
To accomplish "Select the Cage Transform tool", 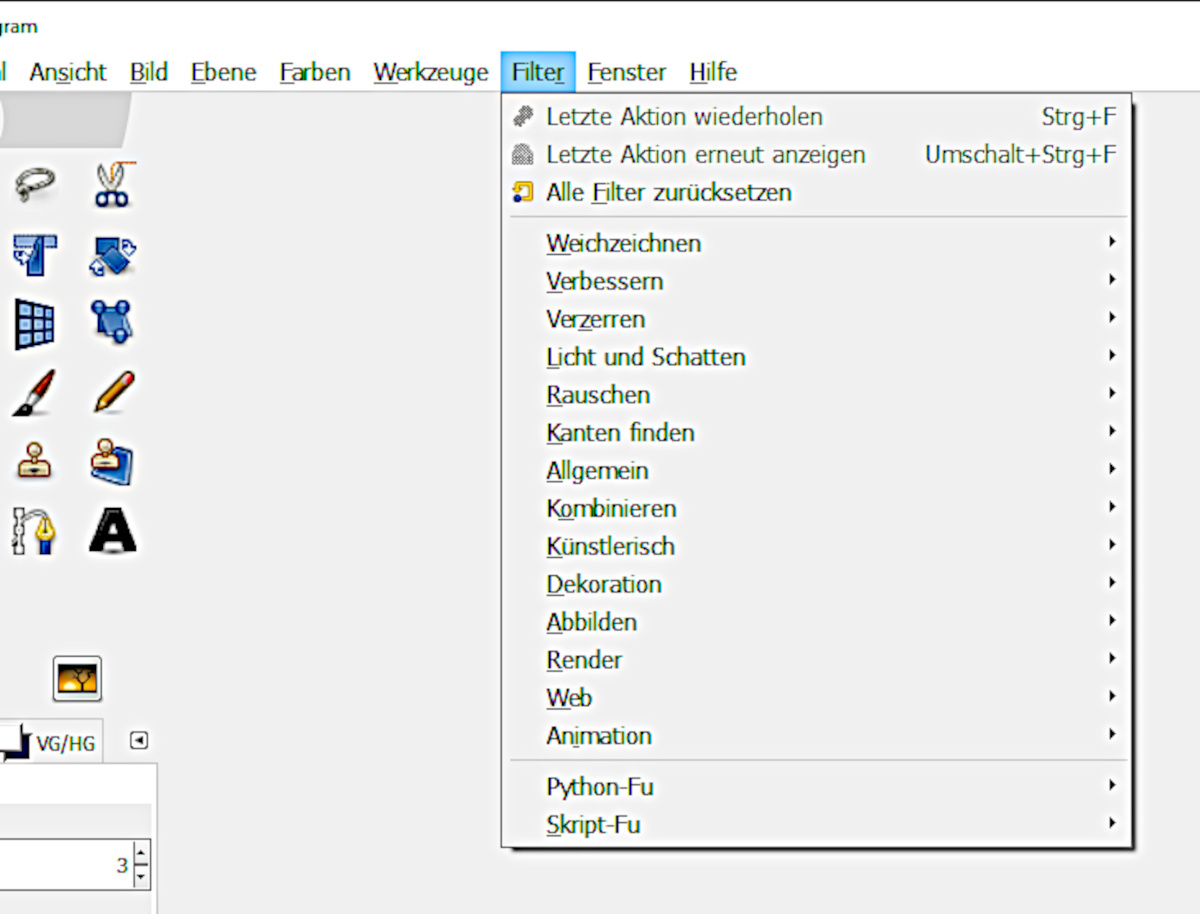I will point(112,323).
